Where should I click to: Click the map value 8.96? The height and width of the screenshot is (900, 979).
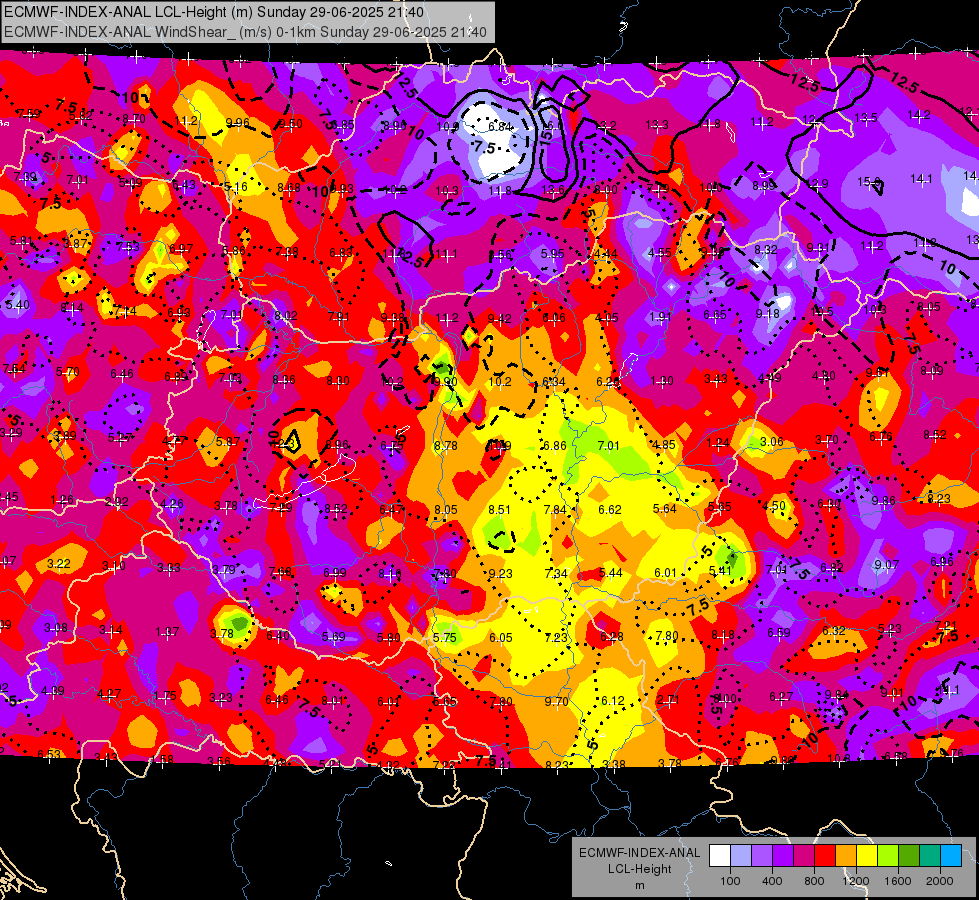(337, 444)
